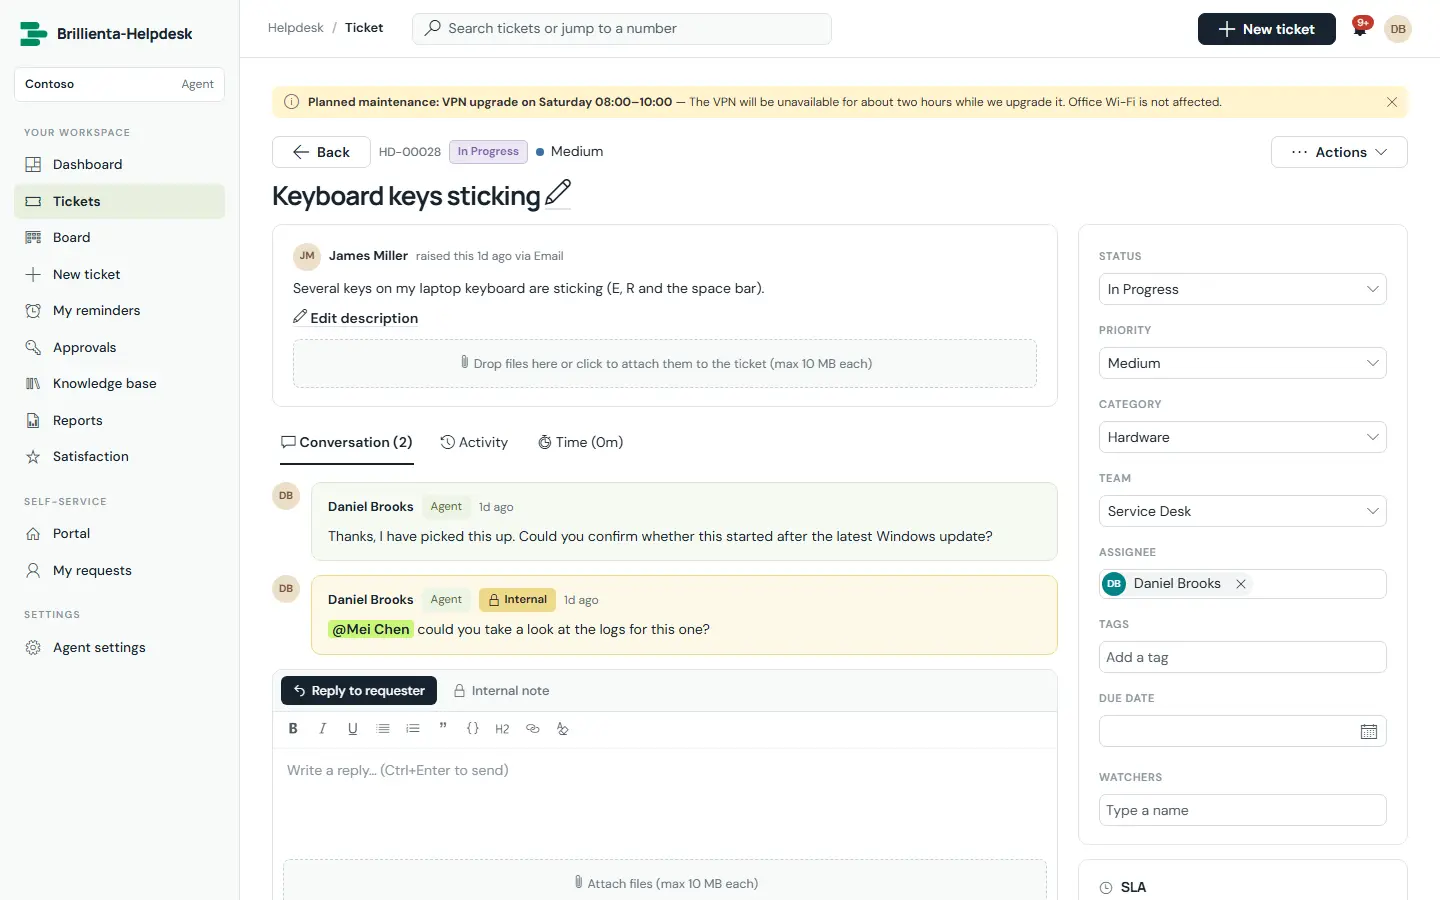
Task: Open the Team dropdown showing Service Desk
Action: click(x=1242, y=511)
